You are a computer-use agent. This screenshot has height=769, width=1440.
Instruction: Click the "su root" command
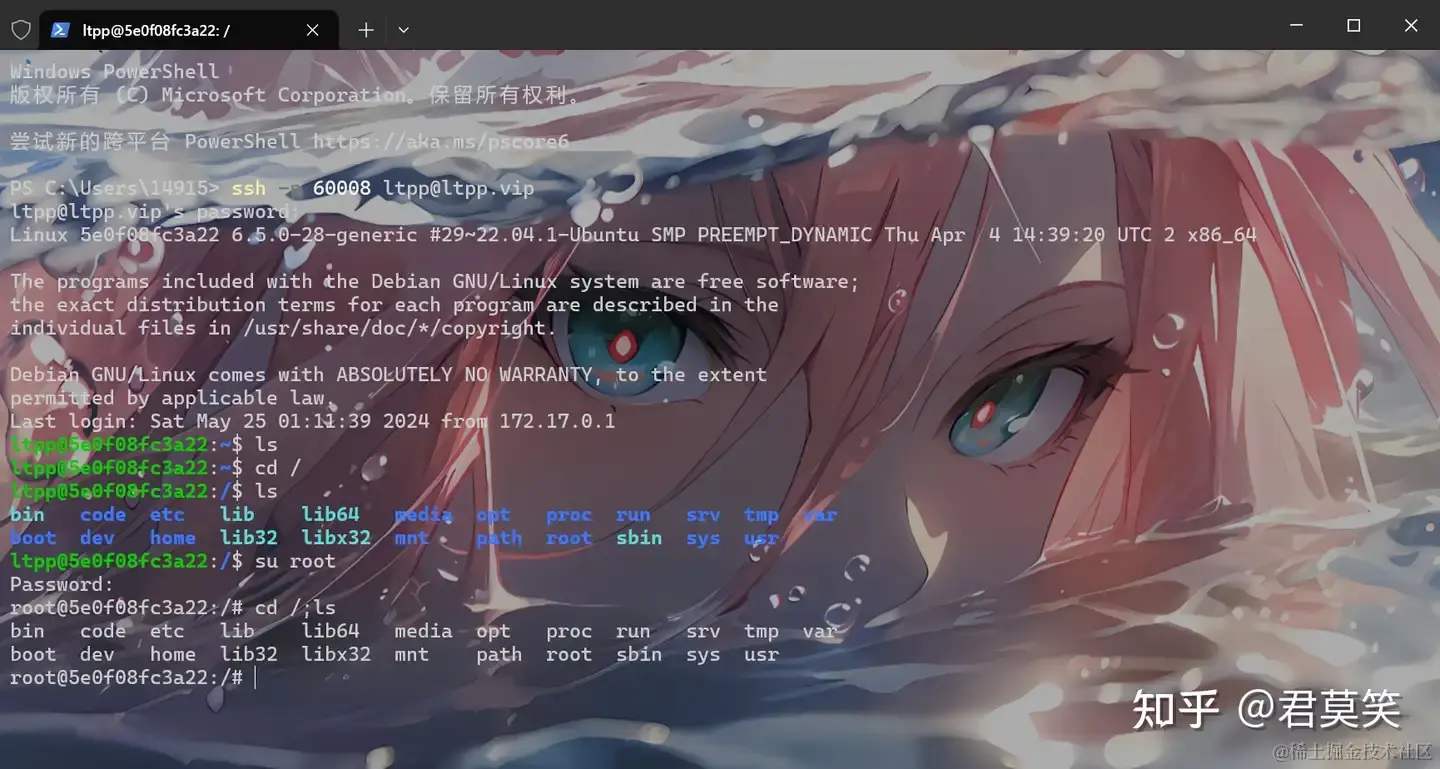[x=295, y=561]
